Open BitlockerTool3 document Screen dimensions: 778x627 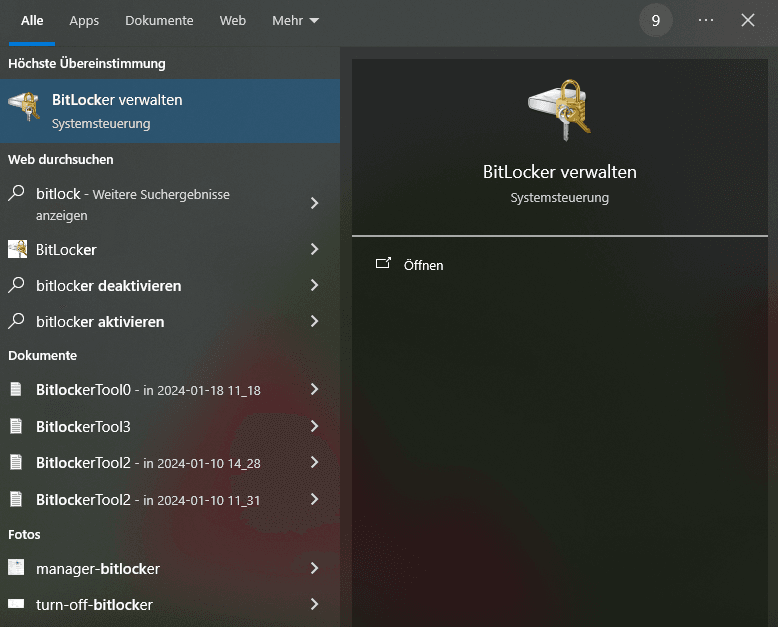coord(170,426)
